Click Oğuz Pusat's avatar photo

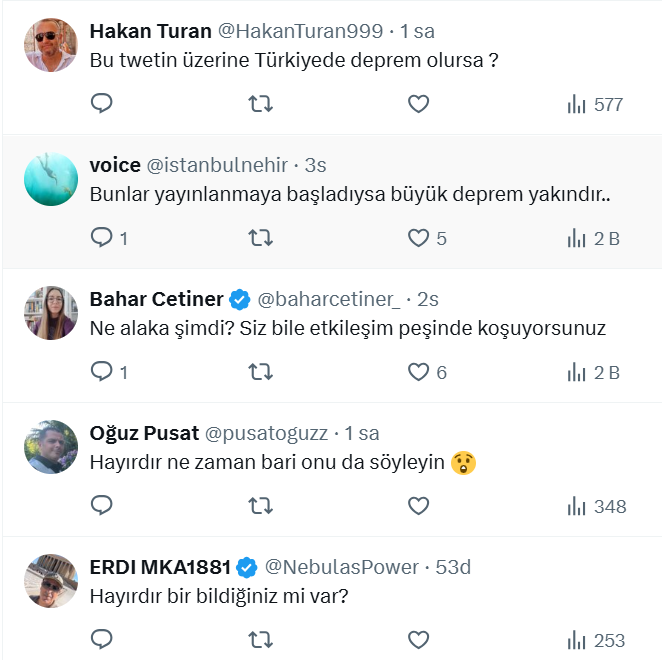(x=50, y=447)
